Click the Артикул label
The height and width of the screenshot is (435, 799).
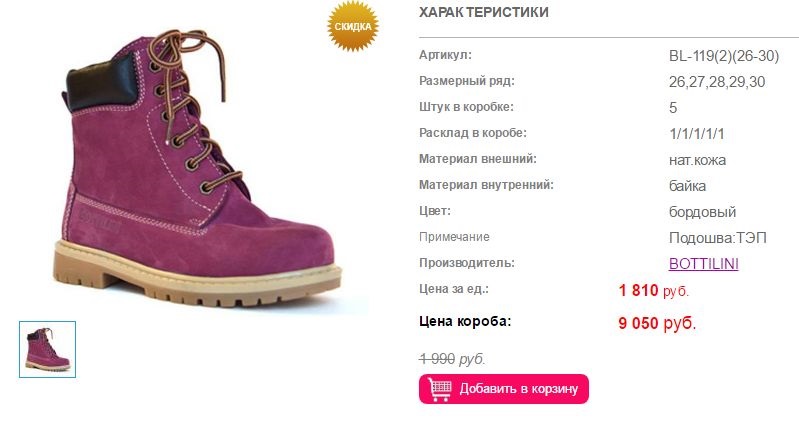pos(445,55)
